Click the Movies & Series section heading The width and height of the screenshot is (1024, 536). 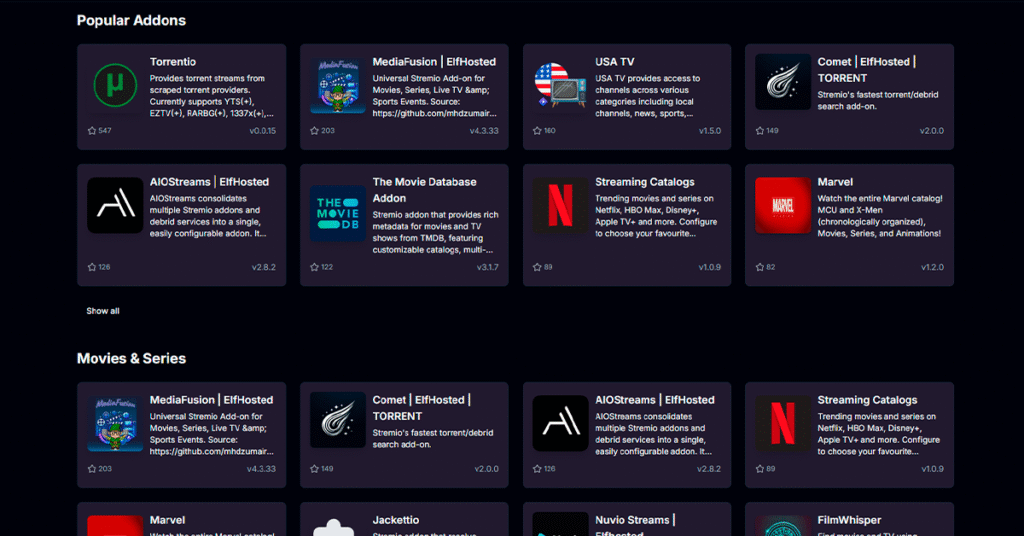[x=131, y=358]
